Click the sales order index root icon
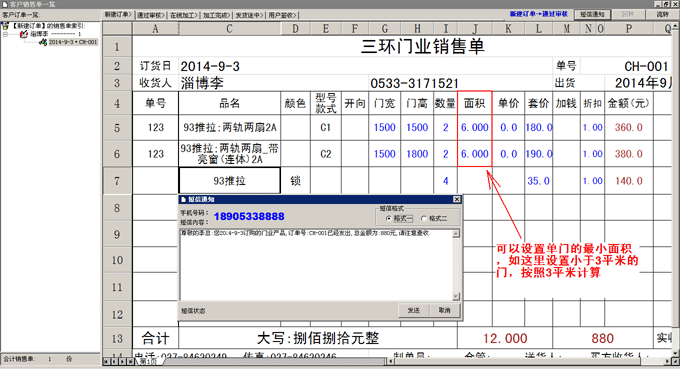Image resolution: width=680 pixels, height=369 pixels. (6, 26)
